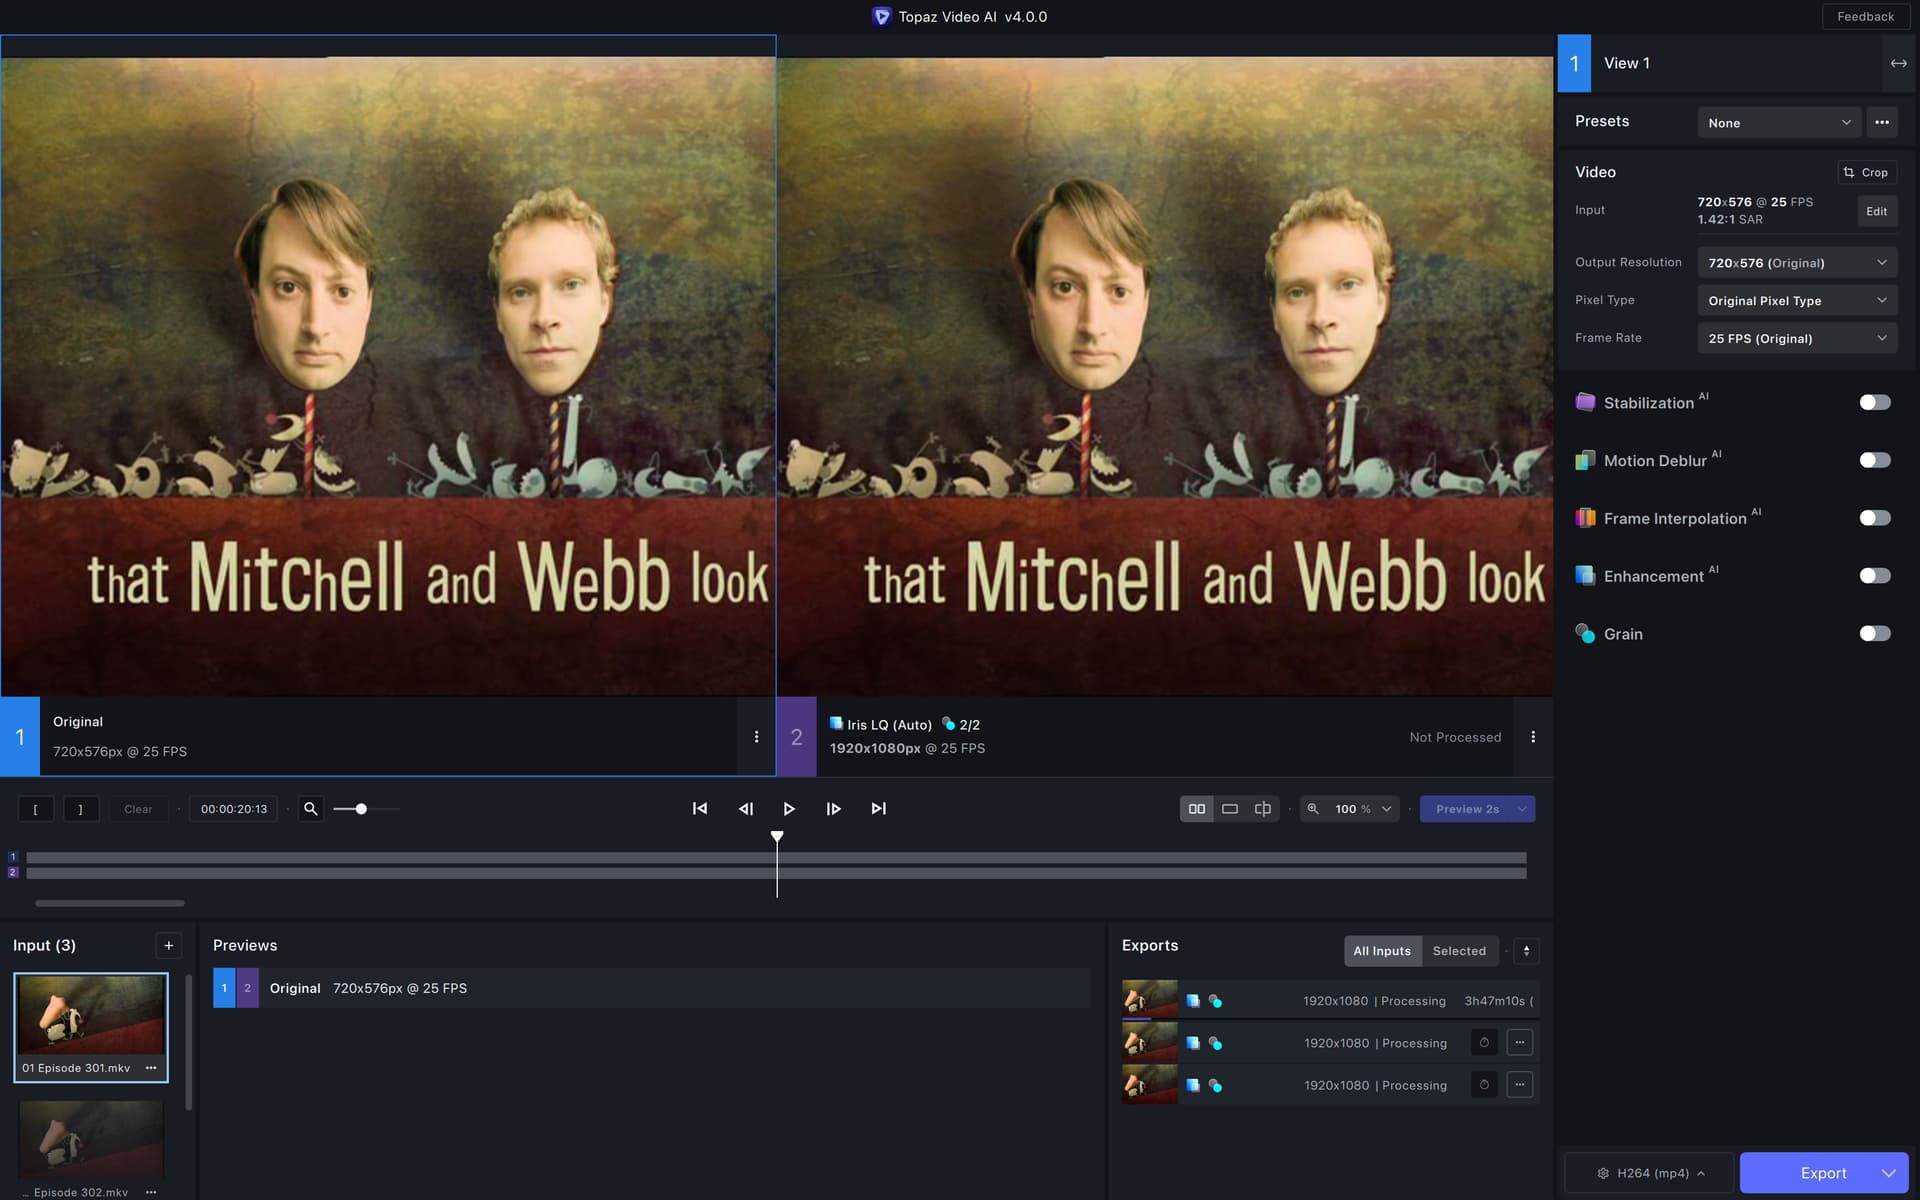Click the Export button
The width and height of the screenshot is (1920, 1200).
1822,1172
